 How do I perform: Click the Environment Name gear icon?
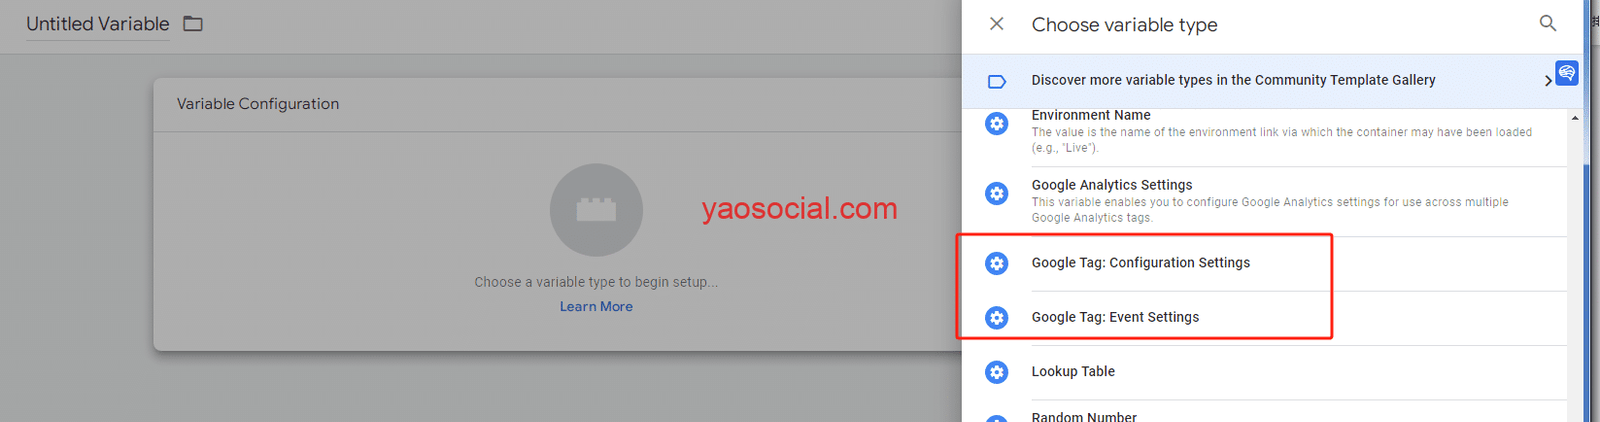coord(997,123)
